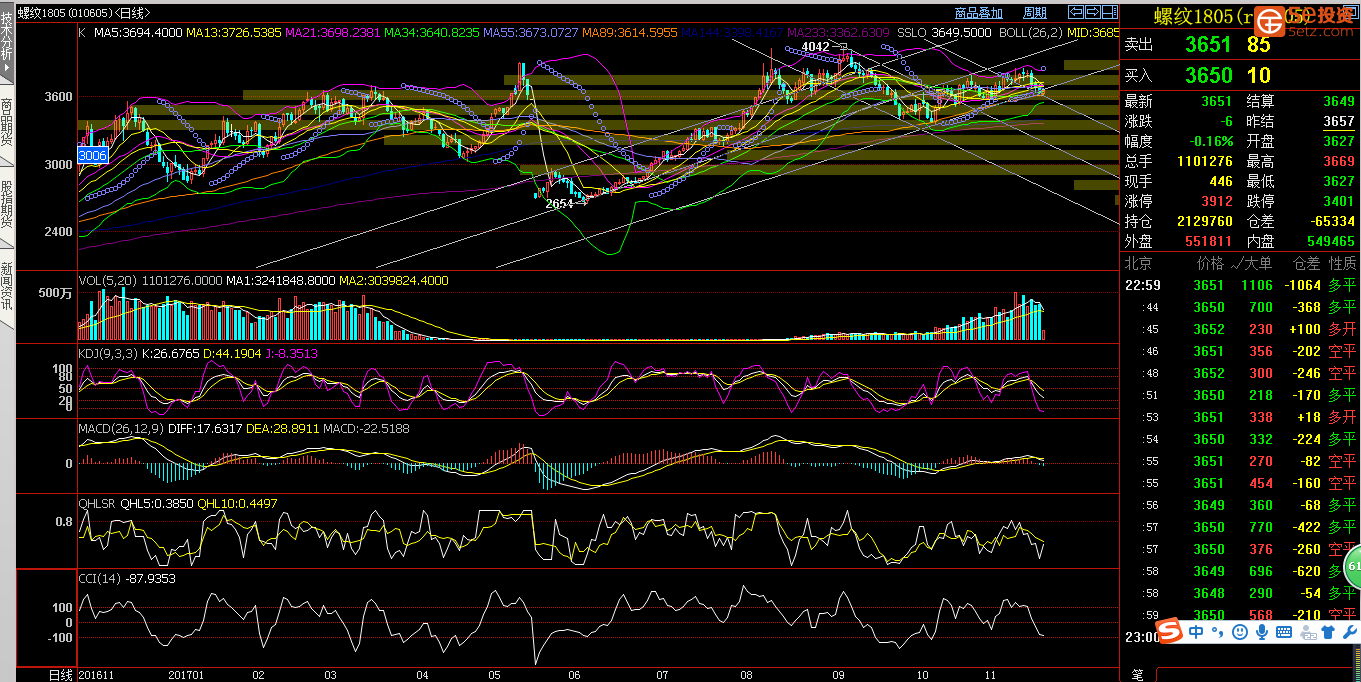
Task: Click the MA5:3694.4000 moving average label
Action: (x=138, y=33)
